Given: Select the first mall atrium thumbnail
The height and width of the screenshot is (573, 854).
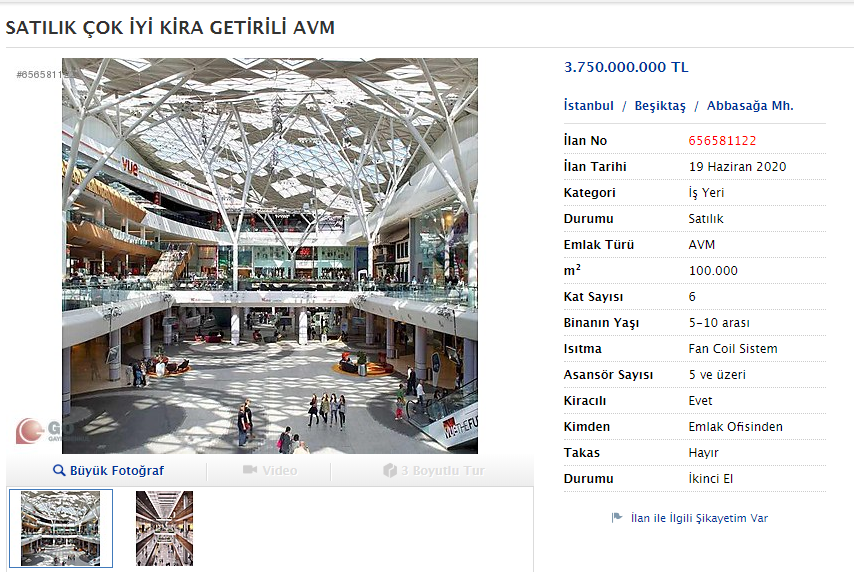Looking at the screenshot, I should click(60, 528).
